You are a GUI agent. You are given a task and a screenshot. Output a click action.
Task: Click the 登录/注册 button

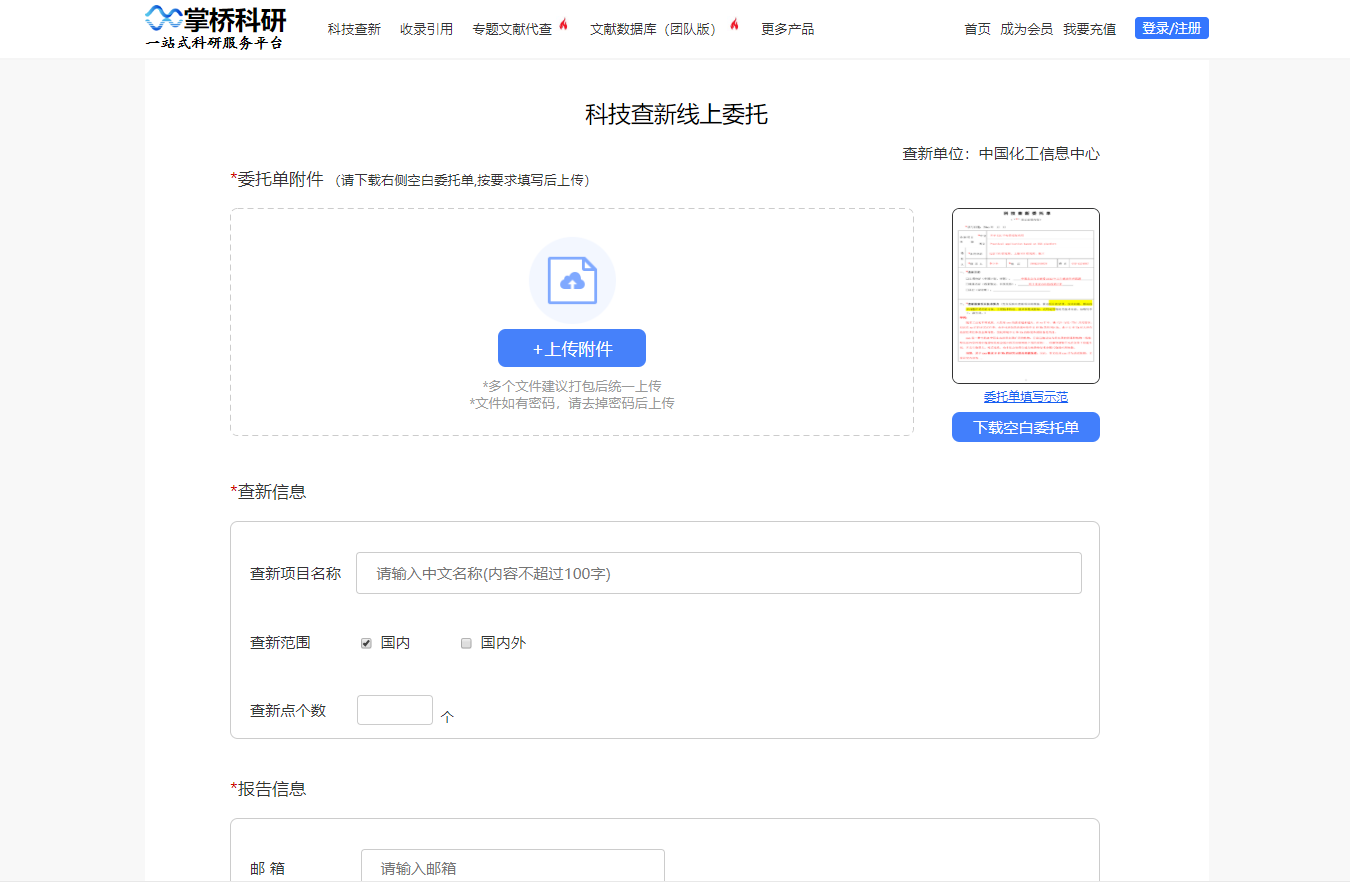click(x=1172, y=28)
